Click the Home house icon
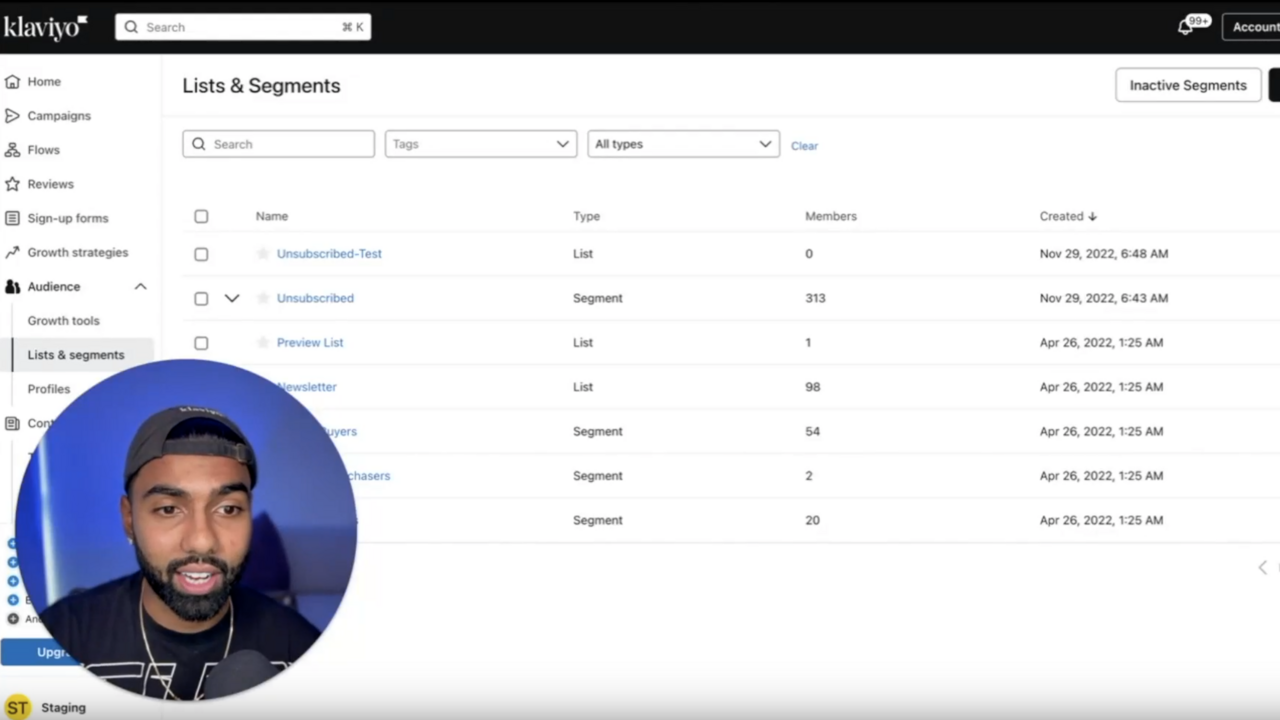1280x720 pixels. pos(12,81)
